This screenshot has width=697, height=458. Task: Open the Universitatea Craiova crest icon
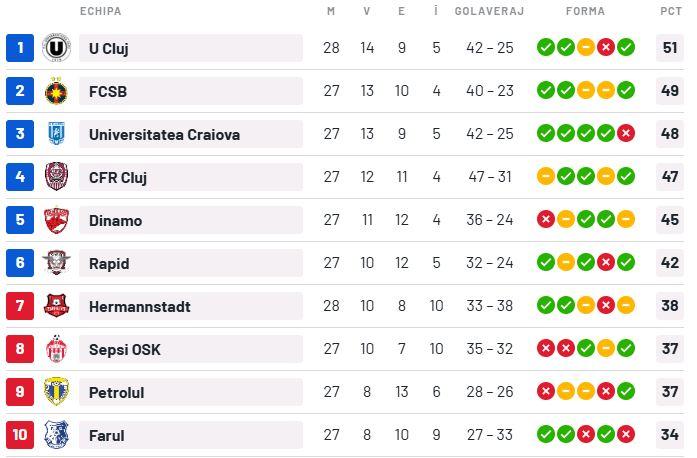(x=57, y=134)
